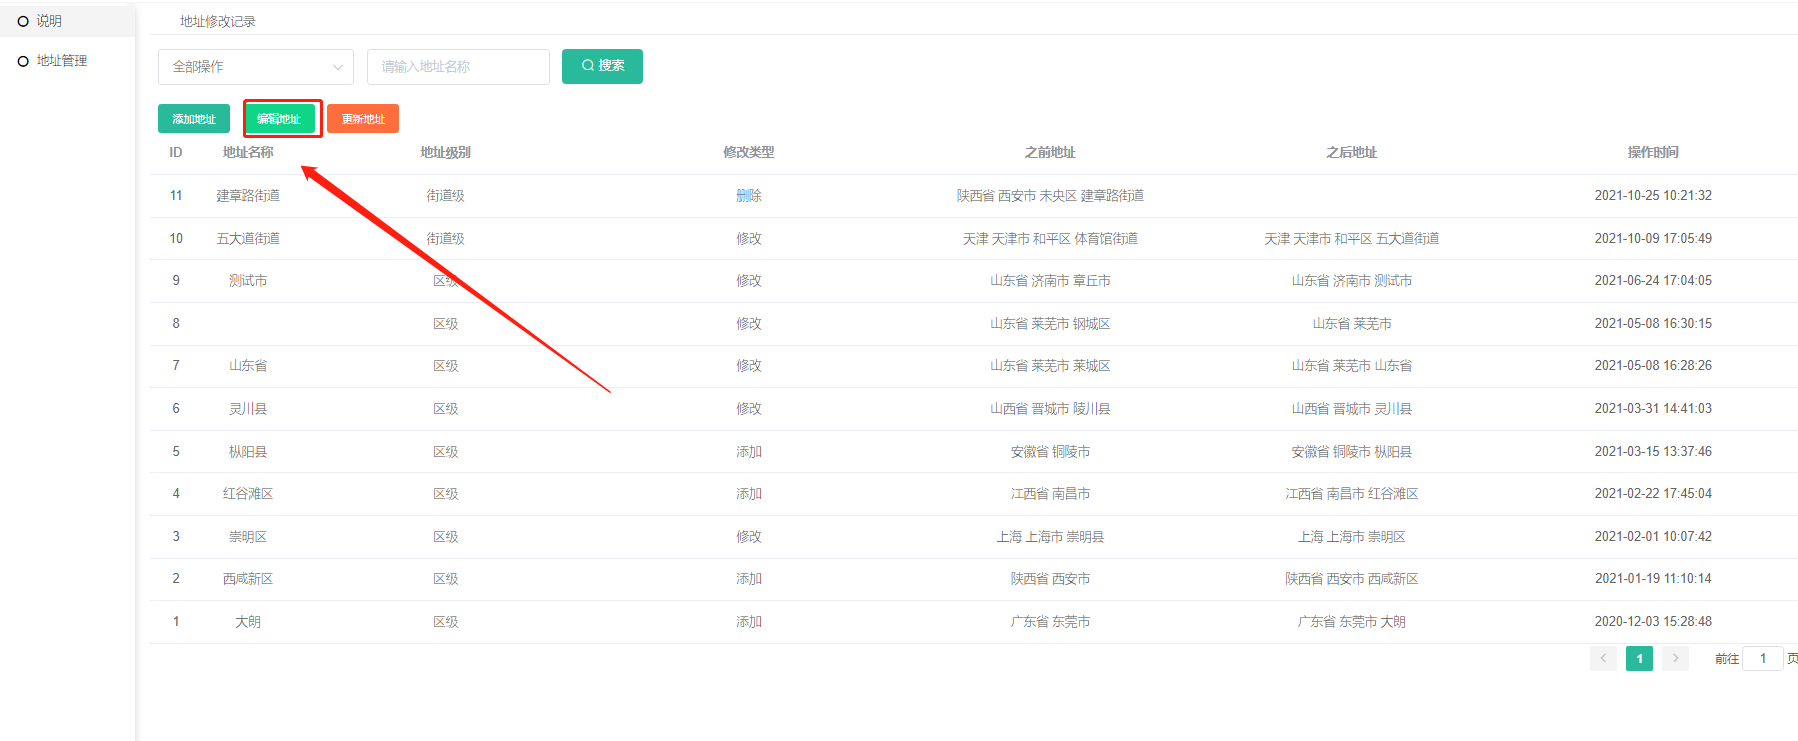The height and width of the screenshot is (741, 1798).
Task: Select the 测试市 address name cell
Action: [248, 281]
